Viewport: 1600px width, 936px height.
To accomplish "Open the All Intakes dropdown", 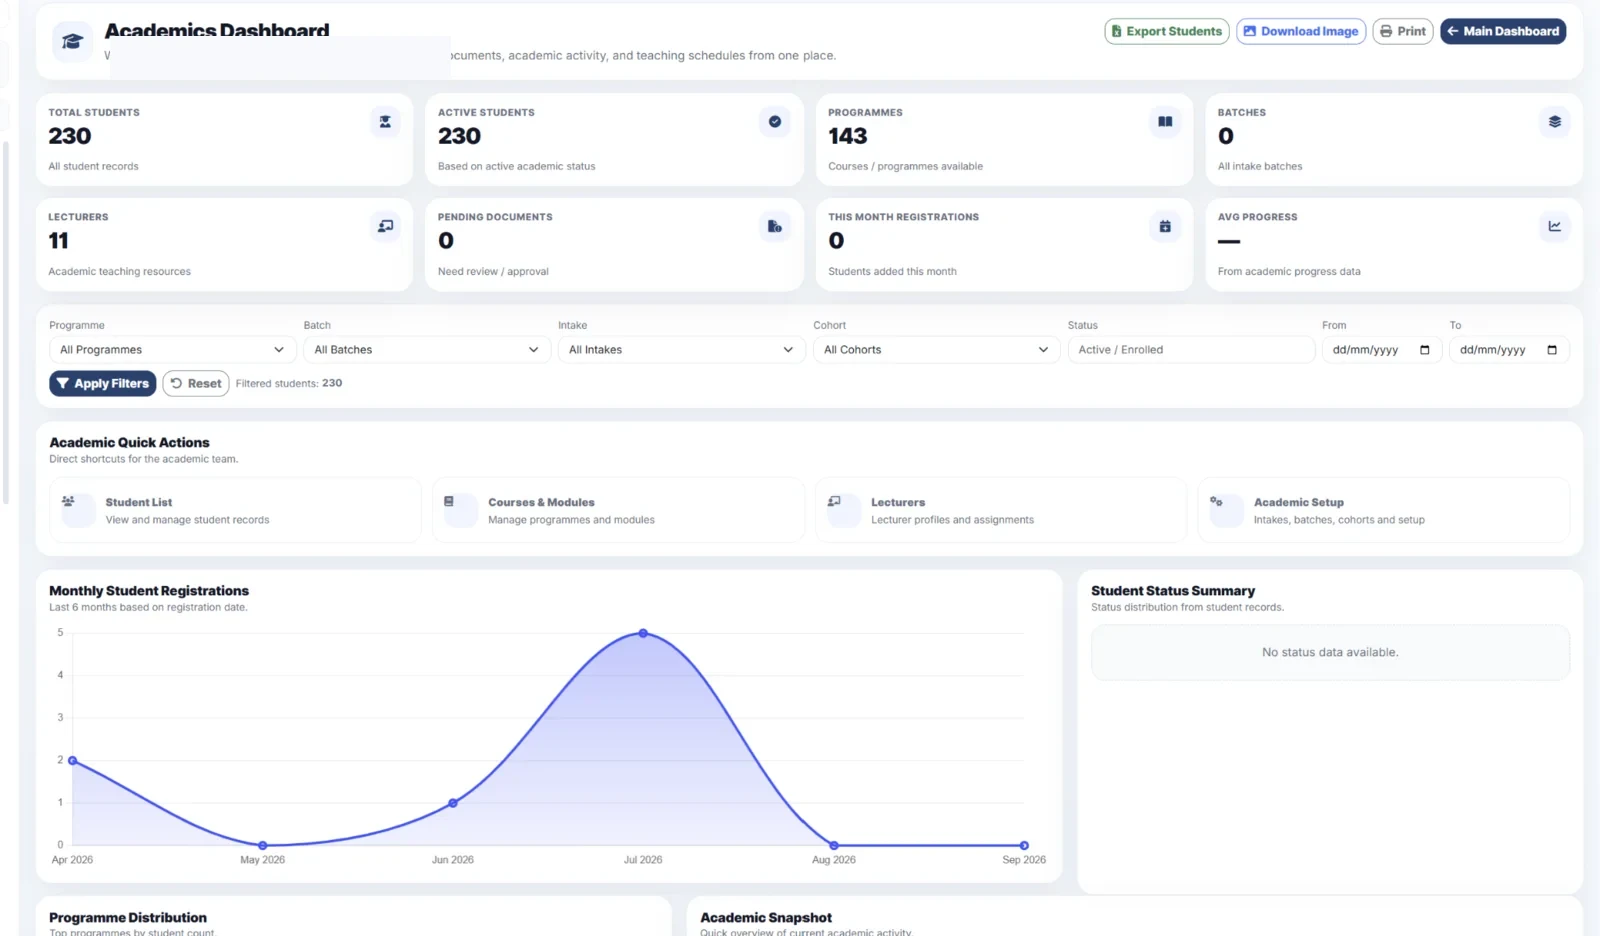I will pos(681,350).
